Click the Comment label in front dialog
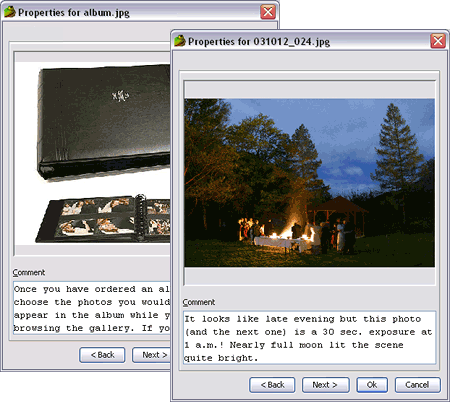The width and height of the screenshot is (450, 402). click(199, 302)
